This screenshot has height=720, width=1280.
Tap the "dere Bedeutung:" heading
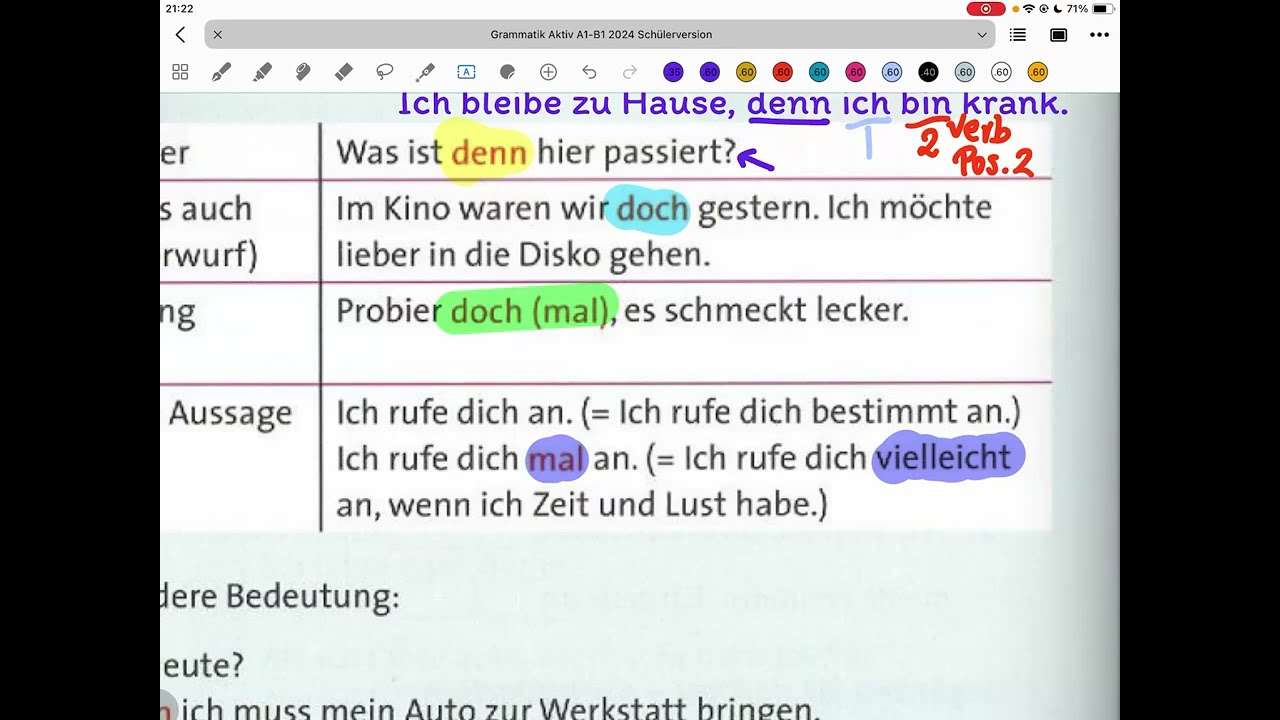click(280, 597)
